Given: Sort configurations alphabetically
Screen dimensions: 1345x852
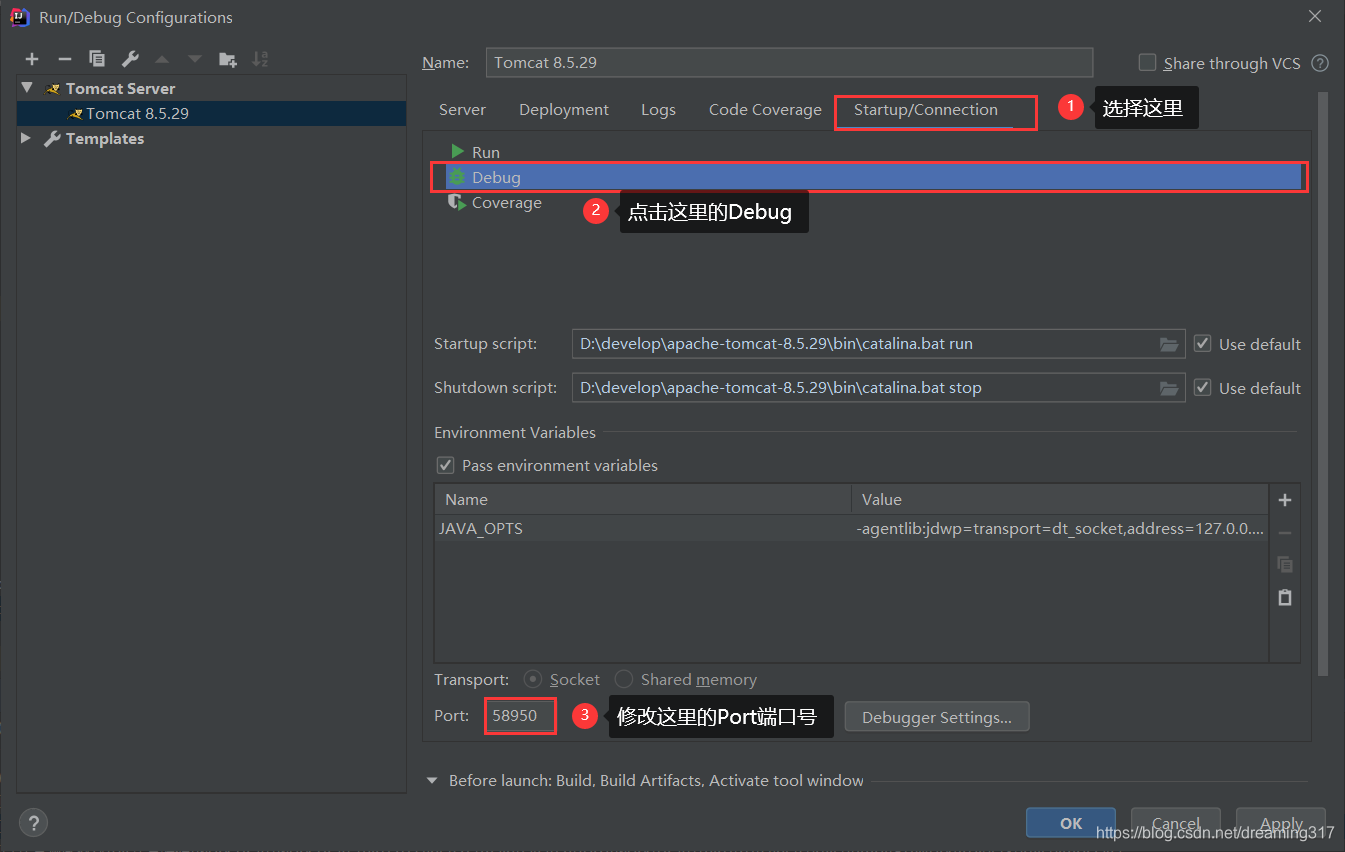Looking at the screenshot, I should pos(260,59).
